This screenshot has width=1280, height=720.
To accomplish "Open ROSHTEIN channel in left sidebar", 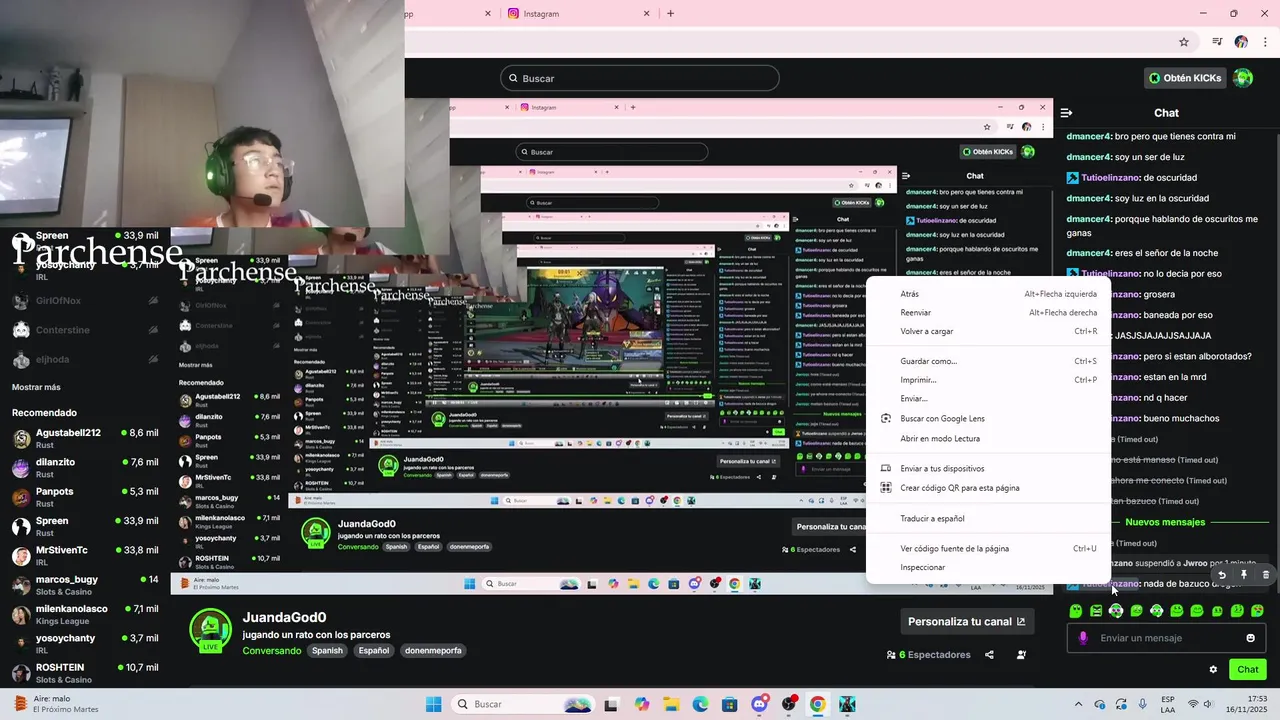I will [85, 673].
